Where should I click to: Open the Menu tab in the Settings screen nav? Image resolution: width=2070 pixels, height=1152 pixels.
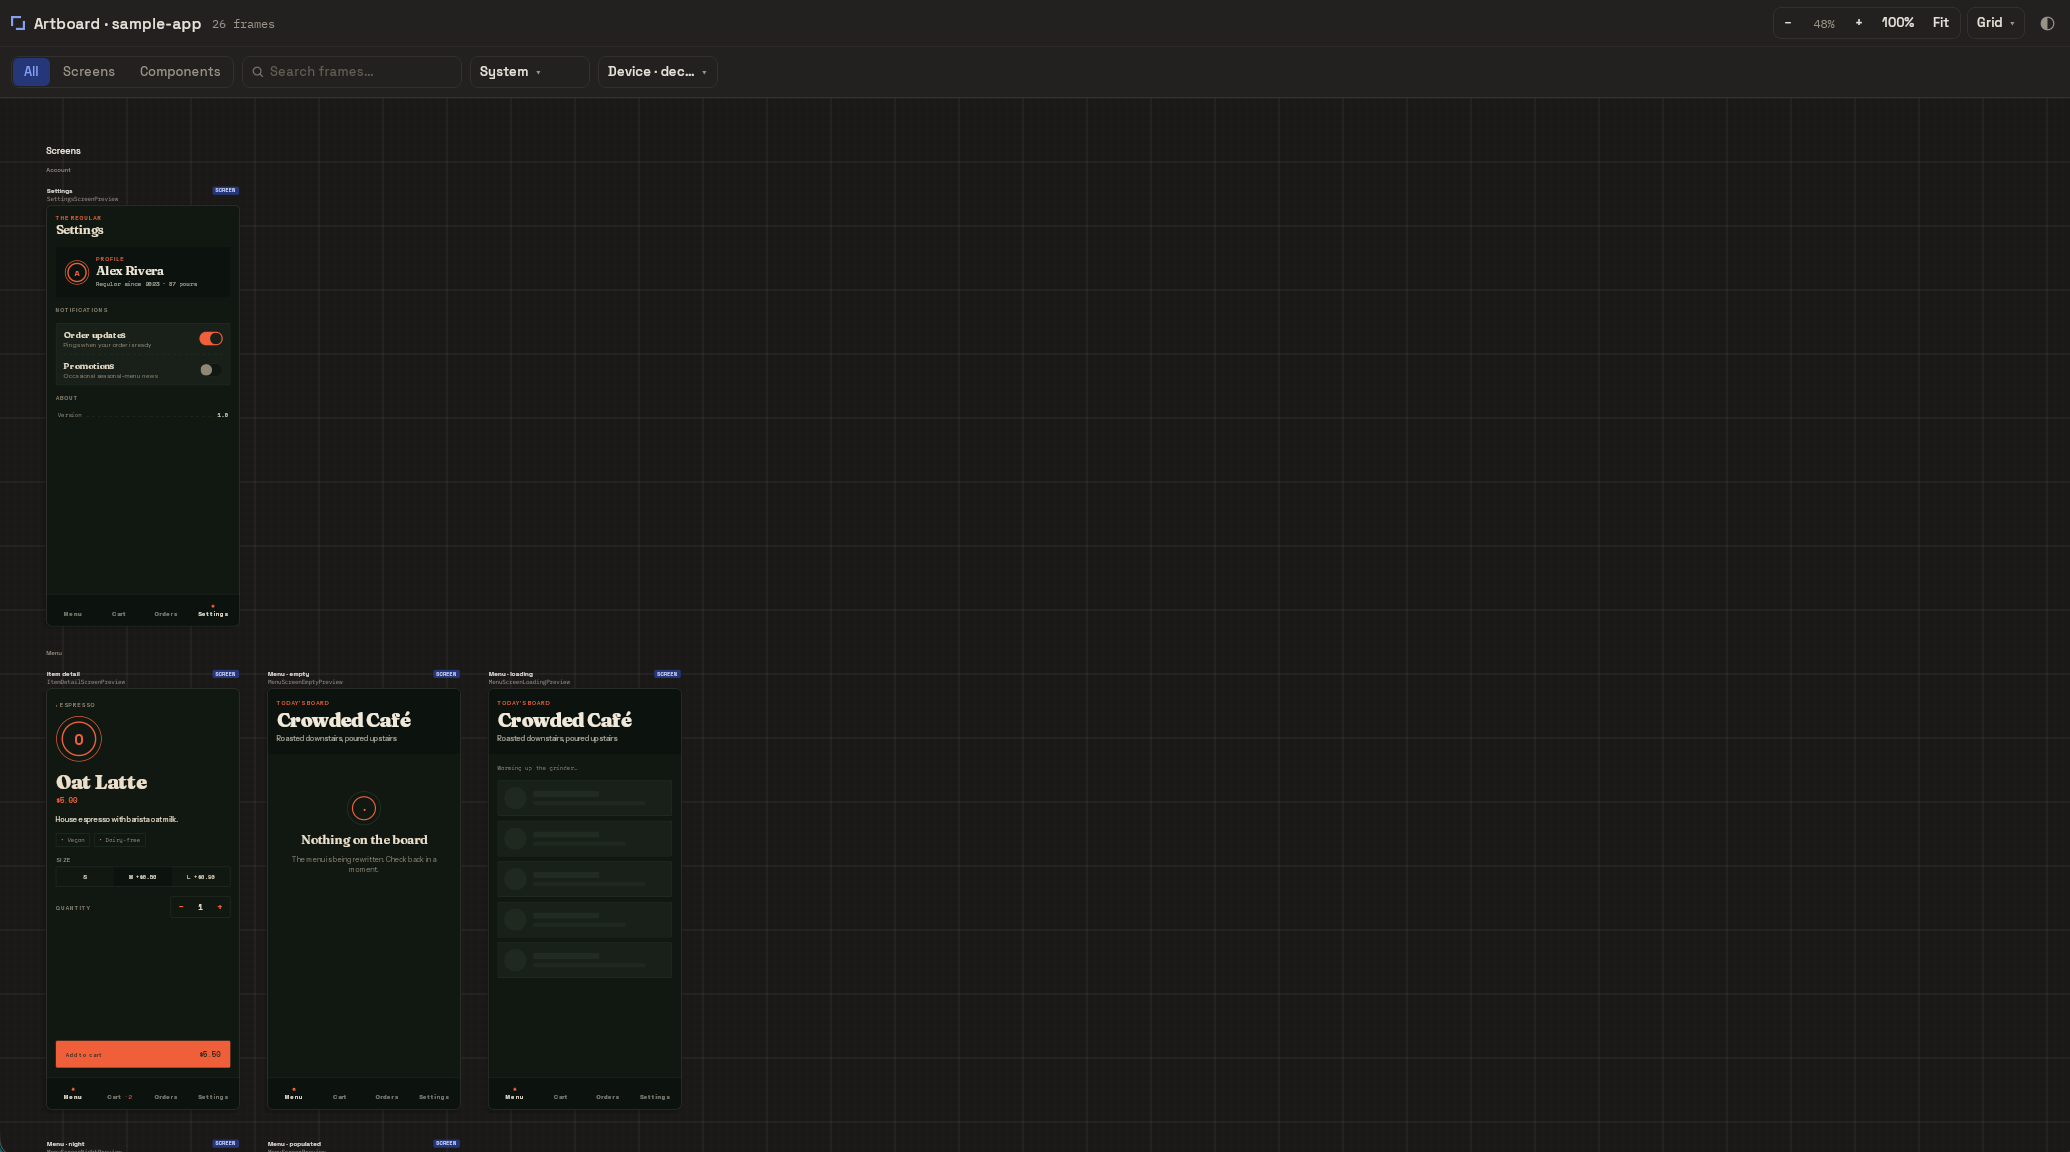tap(73, 613)
